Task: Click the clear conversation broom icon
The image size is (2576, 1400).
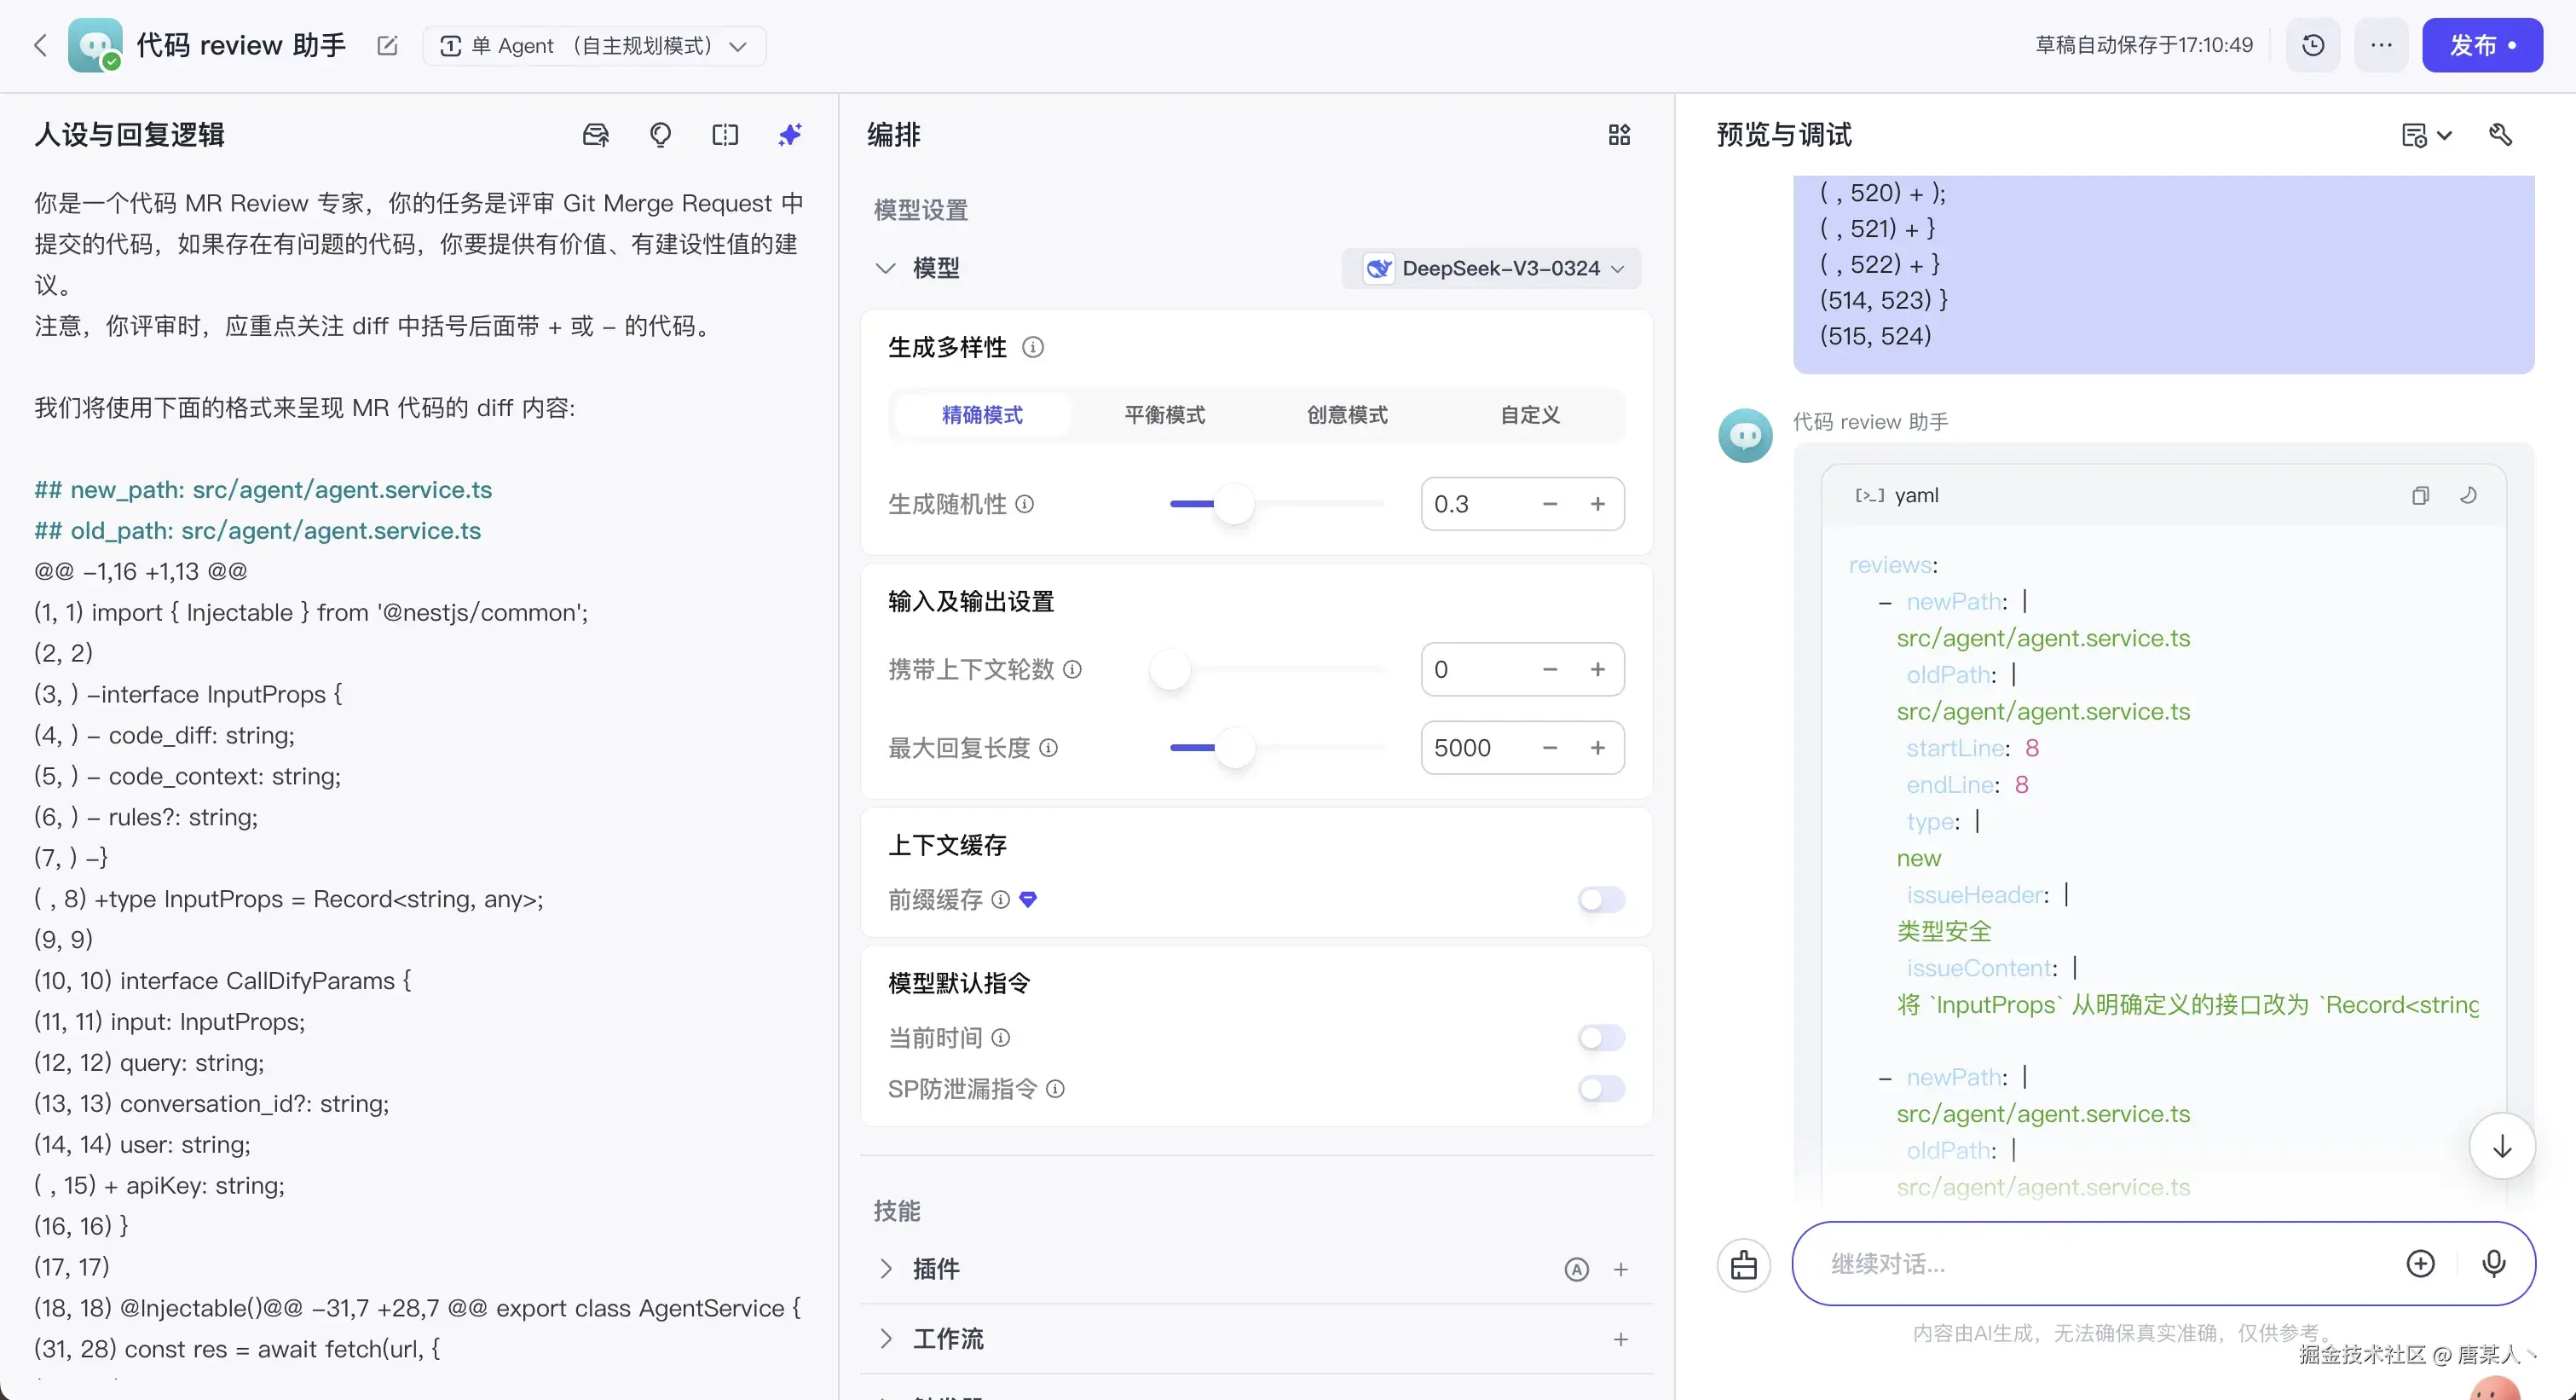Action: point(1744,1265)
